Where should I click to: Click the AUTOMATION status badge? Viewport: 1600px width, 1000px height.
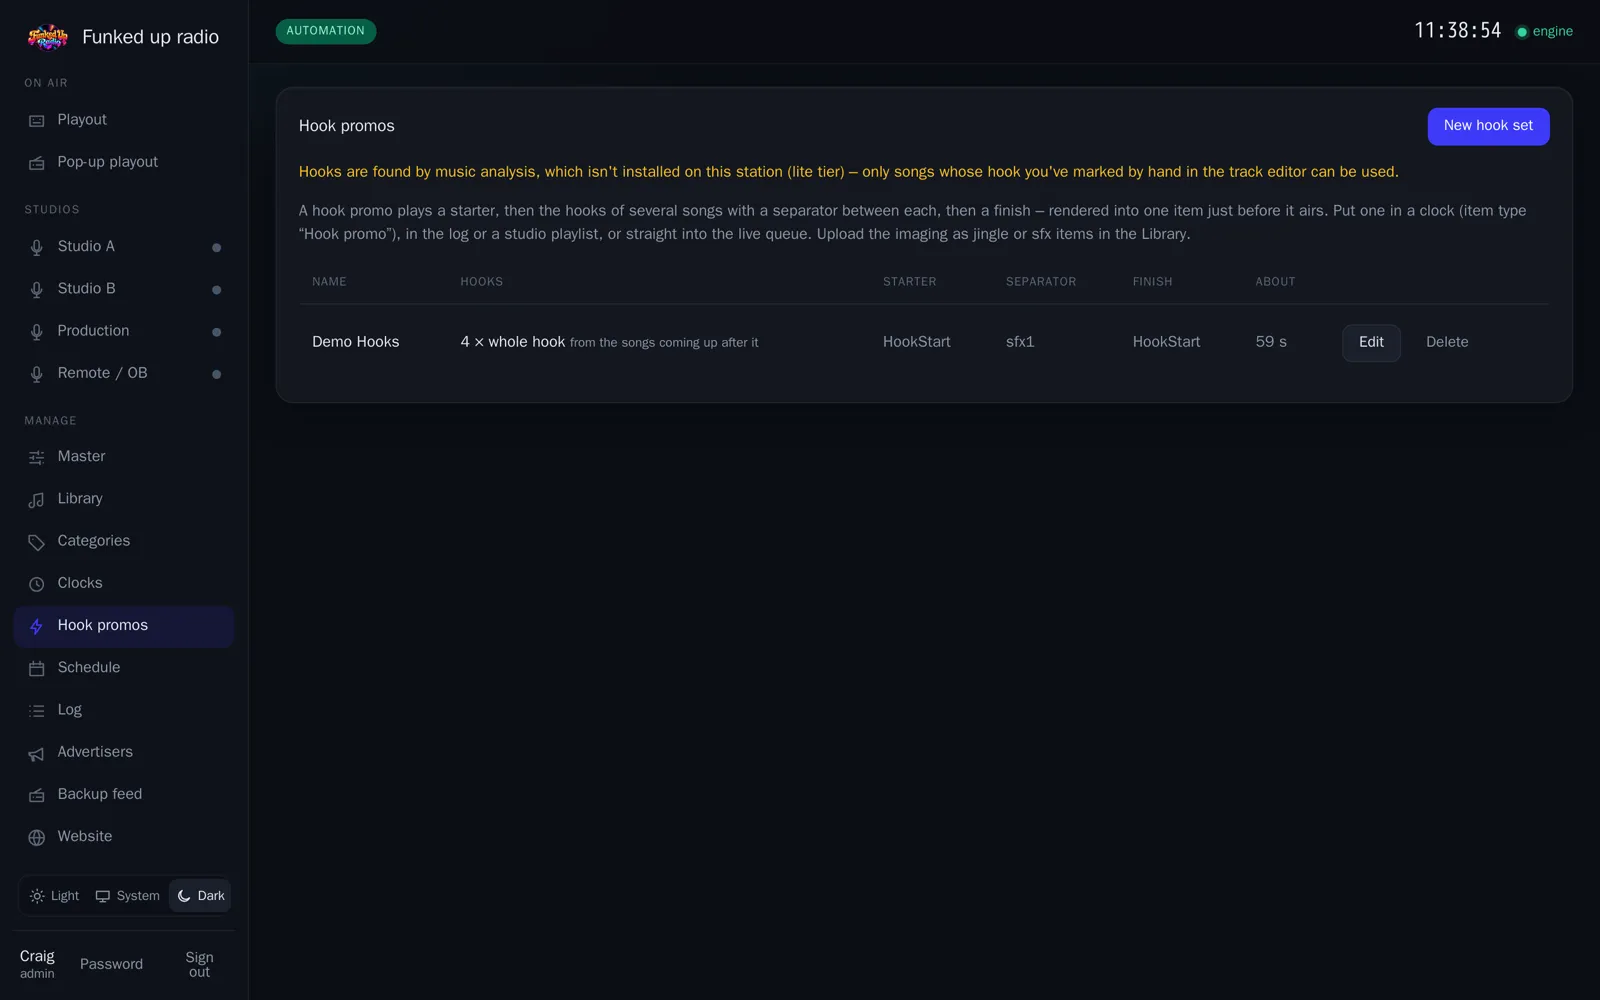pos(326,31)
